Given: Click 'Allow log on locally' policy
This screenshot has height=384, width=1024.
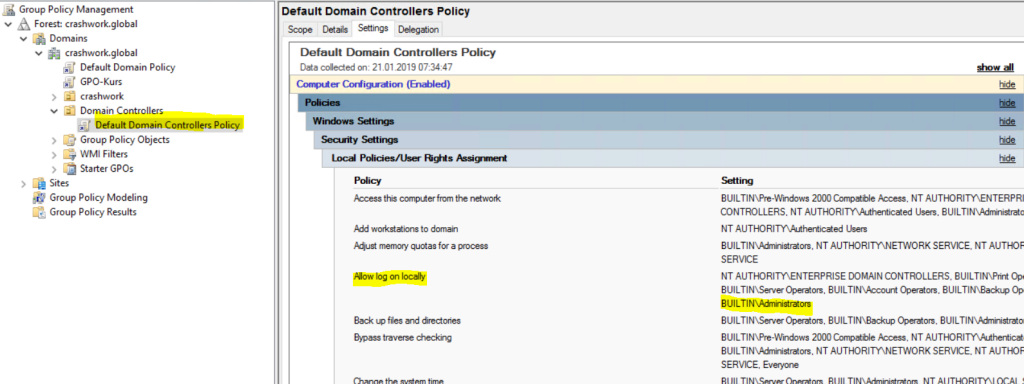Looking at the screenshot, I should tap(389, 277).
